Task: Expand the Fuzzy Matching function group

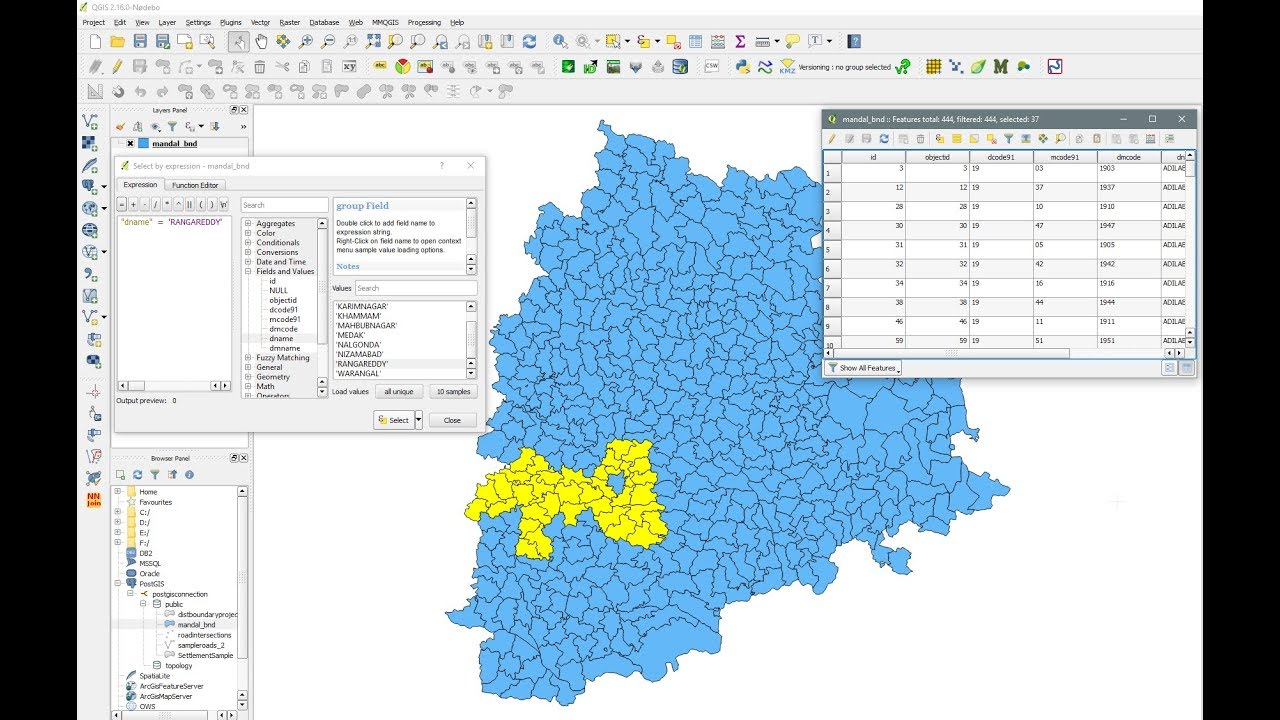Action: 247,357
